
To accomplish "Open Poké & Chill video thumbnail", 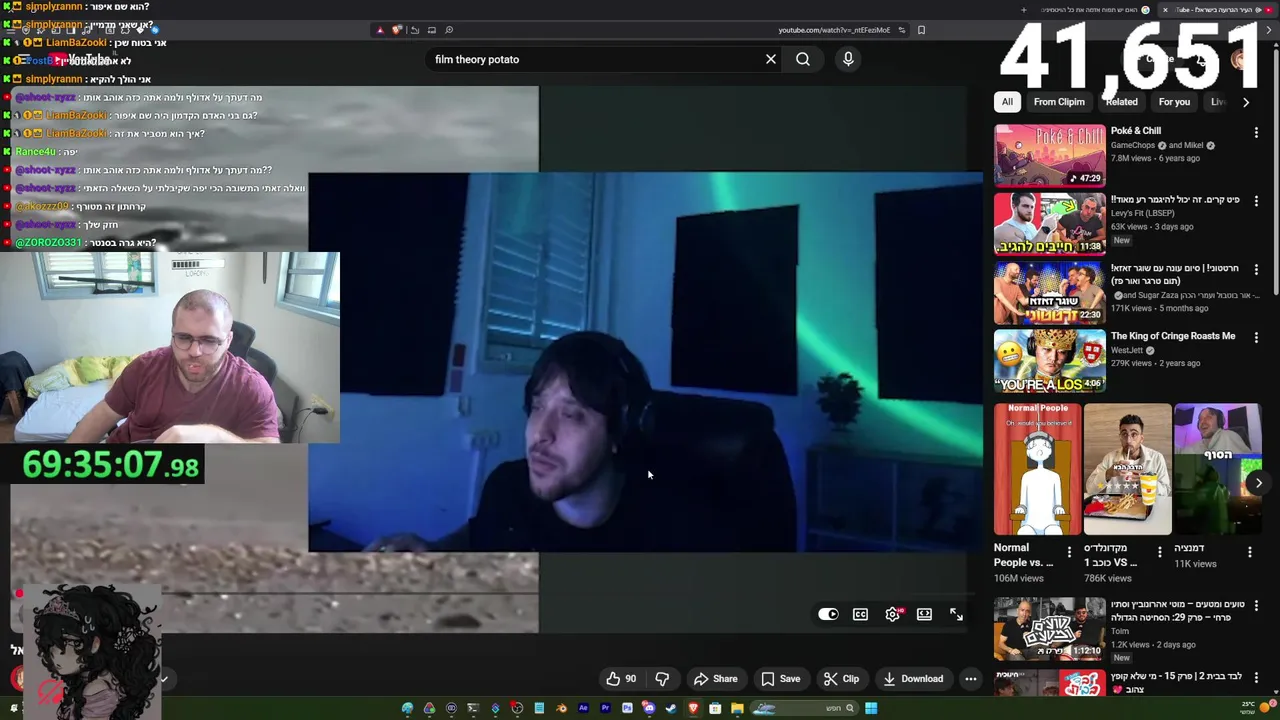I will tap(1050, 156).
